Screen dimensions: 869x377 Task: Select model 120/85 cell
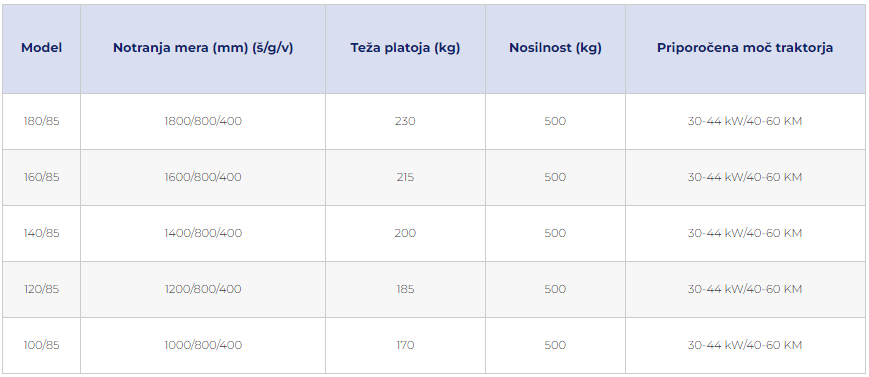click(42, 289)
